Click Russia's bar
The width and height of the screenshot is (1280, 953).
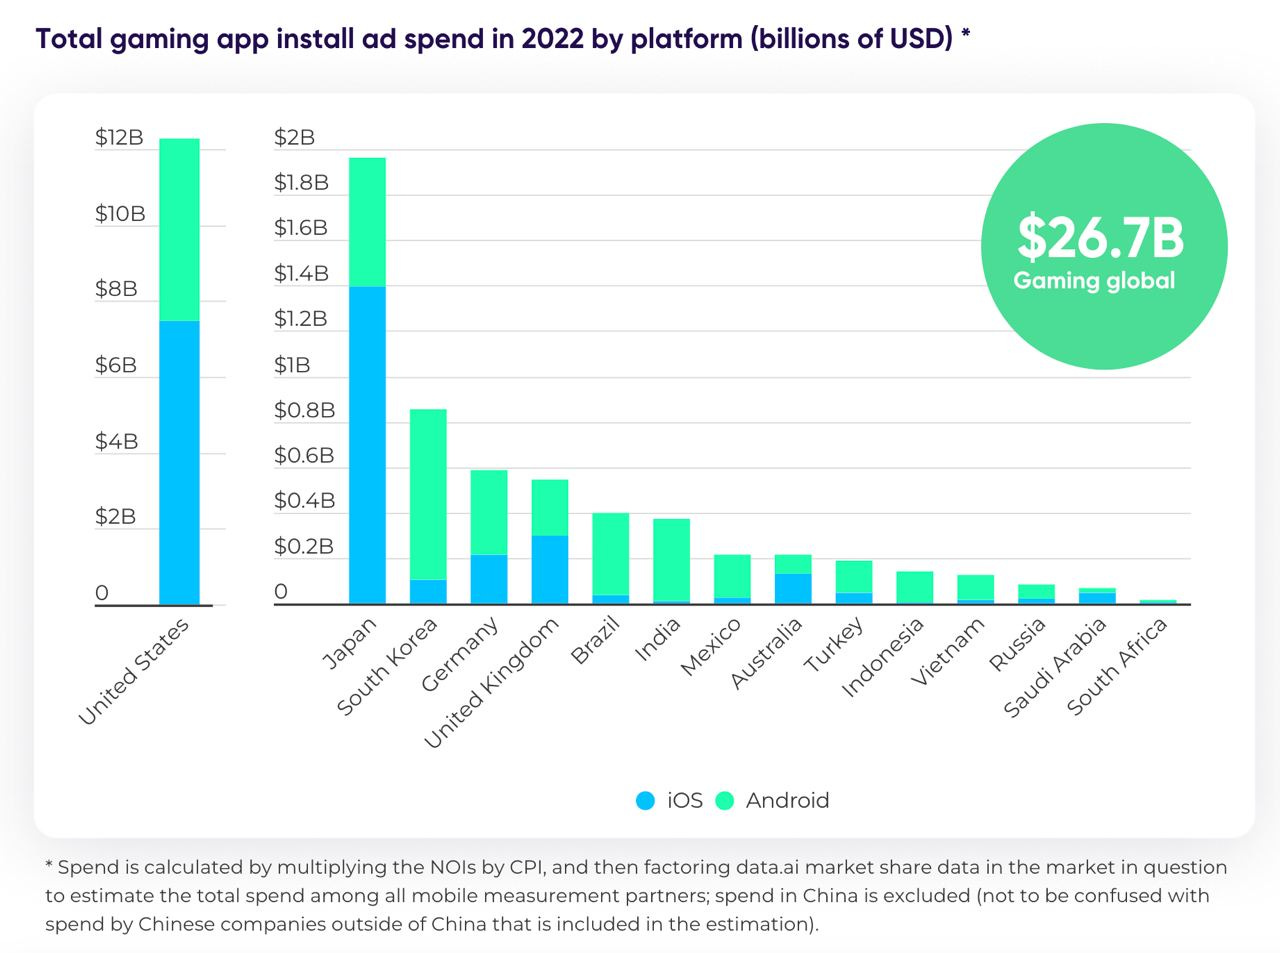[x=1037, y=594]
